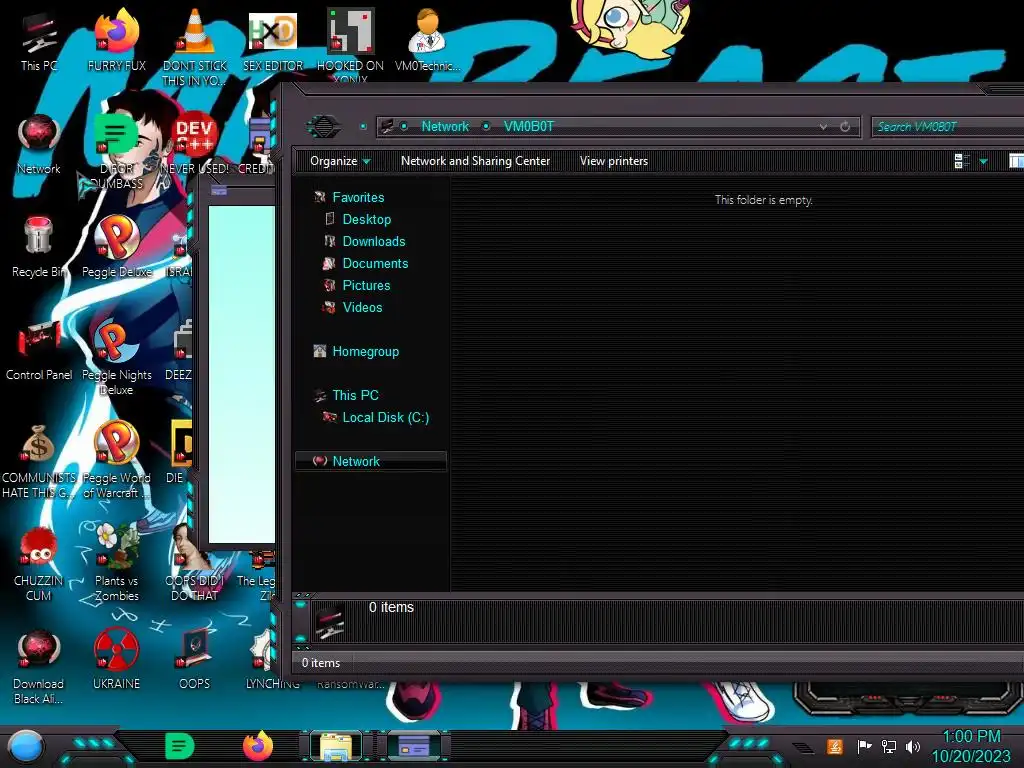Select Downloads in the navigation pane
The height and width of the screenshot is (768, 1024).
[x=374, y=242]
